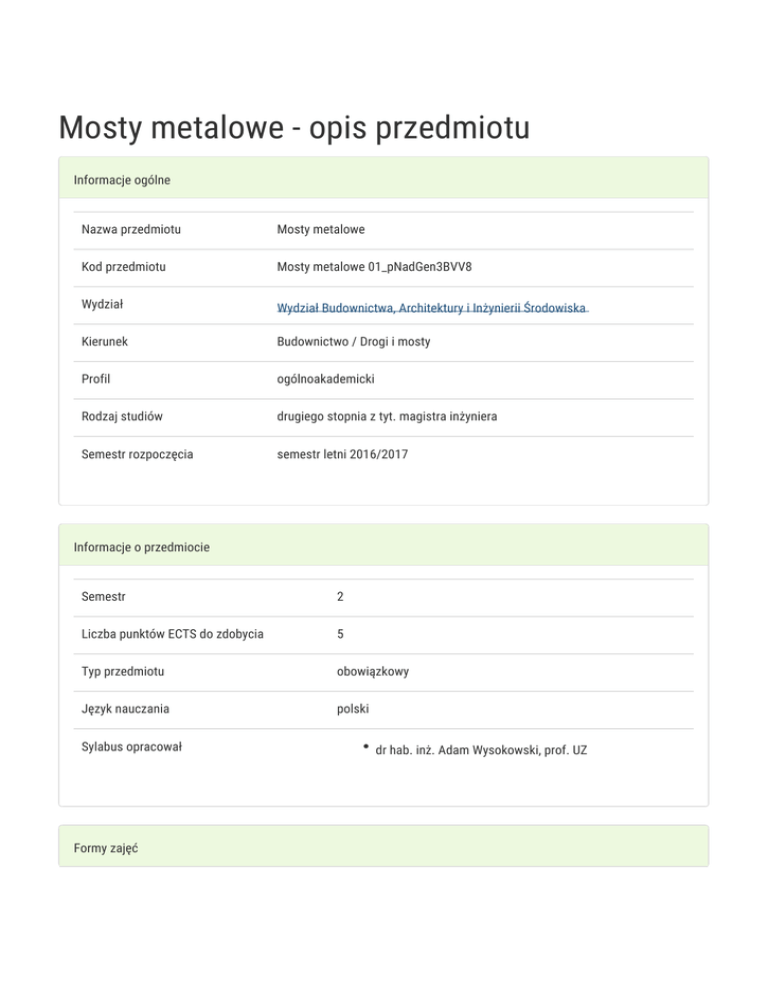Click the 'Mosty metalowe - opis przedmiotu' page title

pos(293,128)
